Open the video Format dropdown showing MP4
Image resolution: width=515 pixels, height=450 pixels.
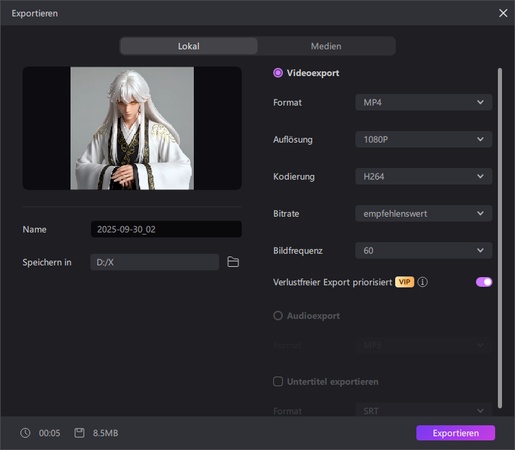[423, 102]
